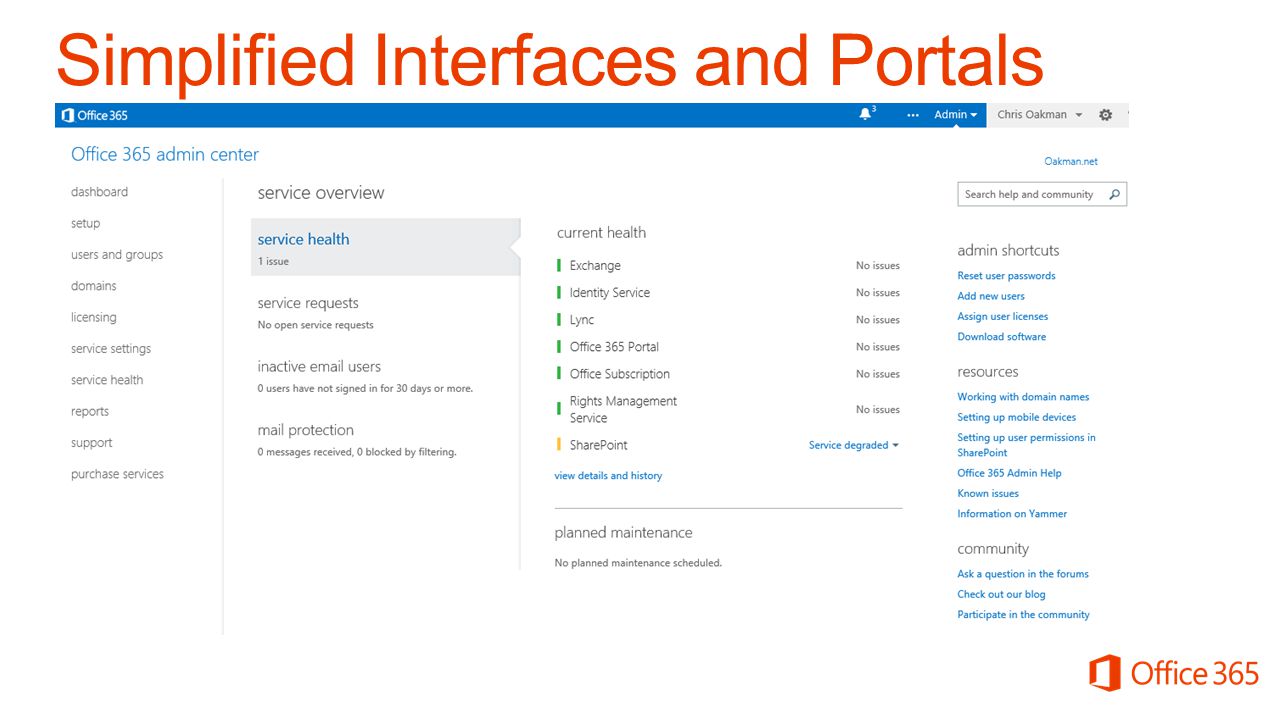This screenshot has height=720, width=1280.
Task: Click the Office 365 Portal row label
Action: point(614,347)
